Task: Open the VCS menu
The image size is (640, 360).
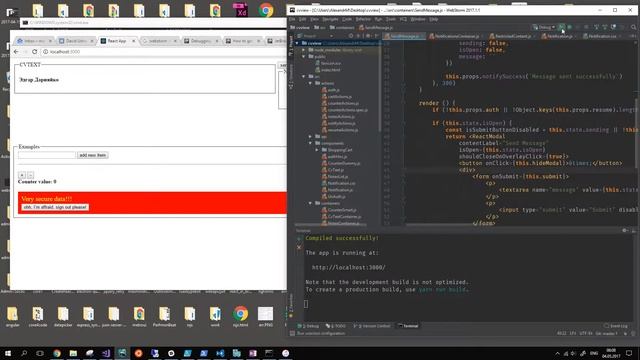Action: (x=403, y=19)
